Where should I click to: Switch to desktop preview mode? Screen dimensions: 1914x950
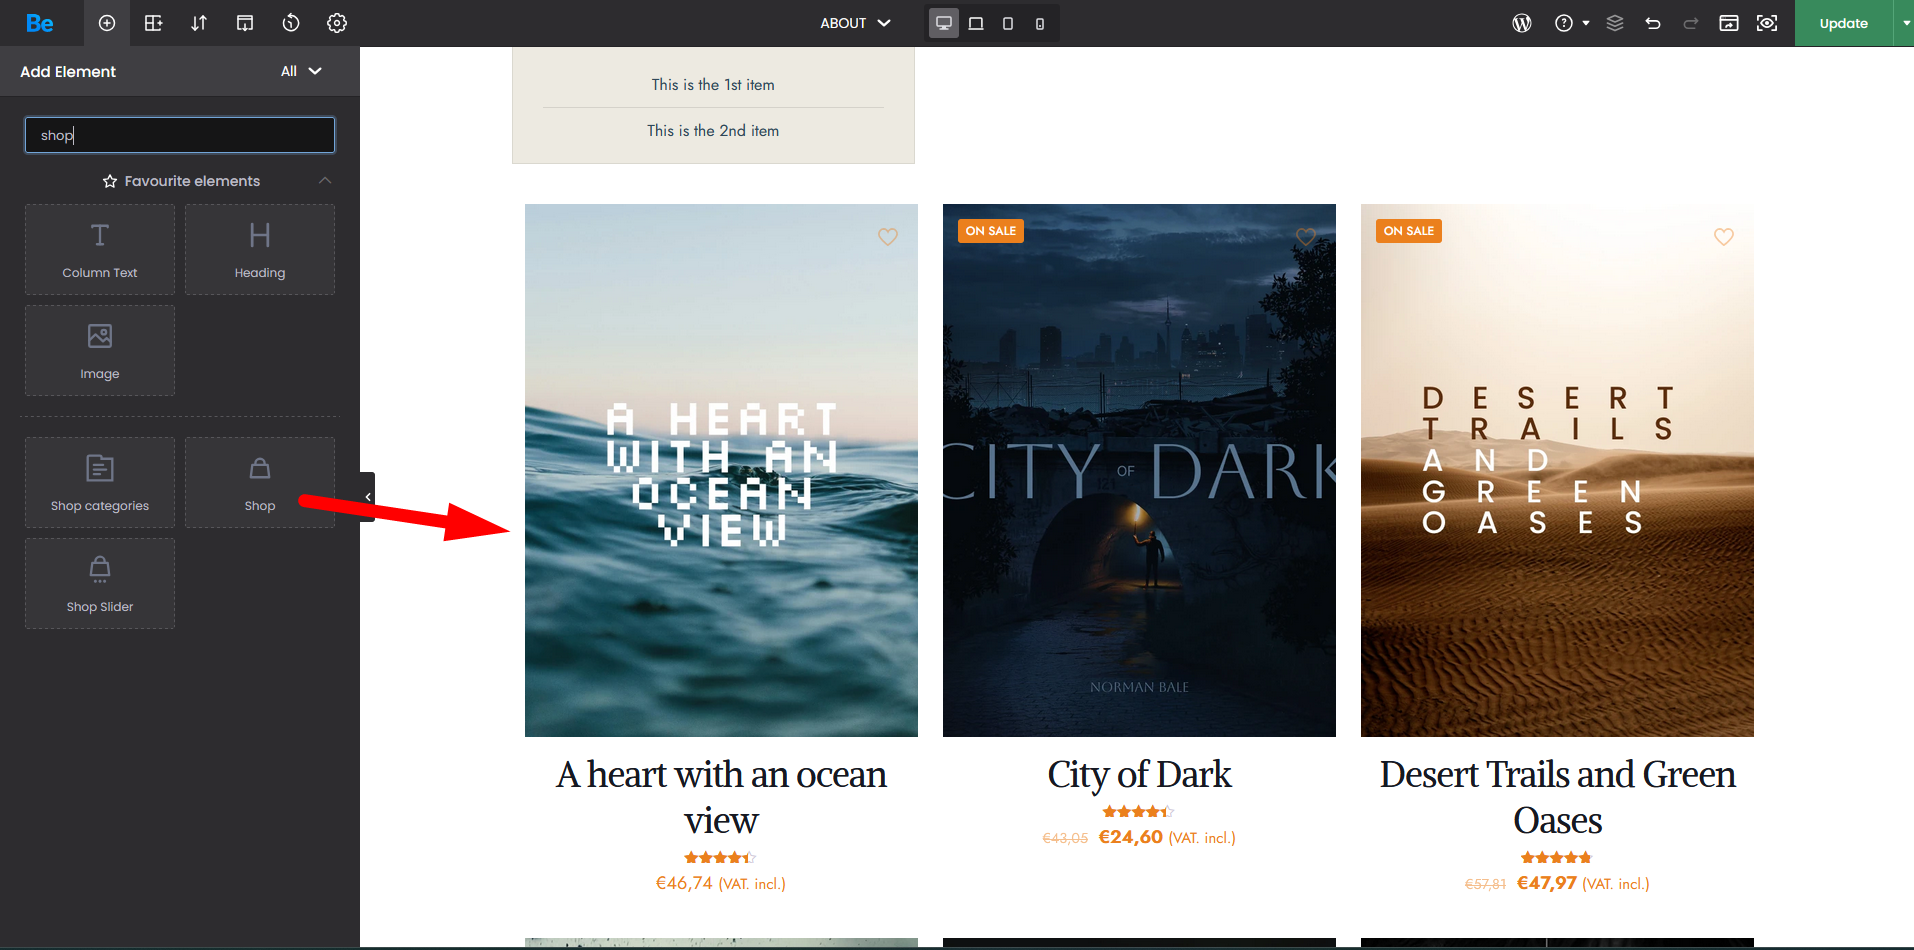pos(944,23)
